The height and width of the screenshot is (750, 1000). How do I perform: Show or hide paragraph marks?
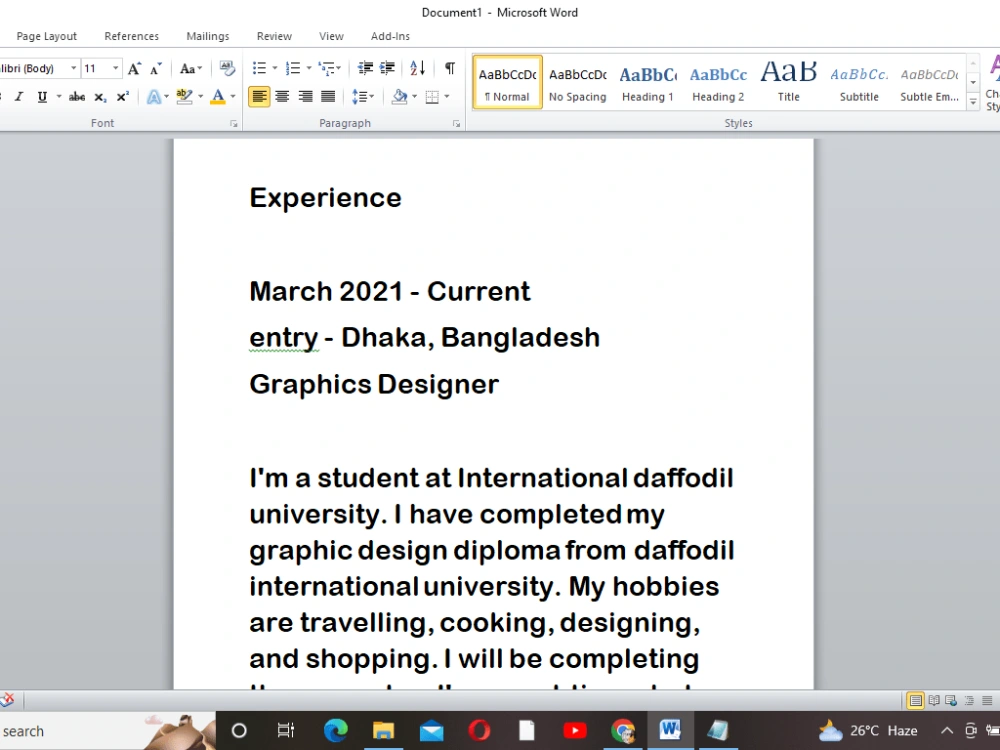click(x=450, y=68)
